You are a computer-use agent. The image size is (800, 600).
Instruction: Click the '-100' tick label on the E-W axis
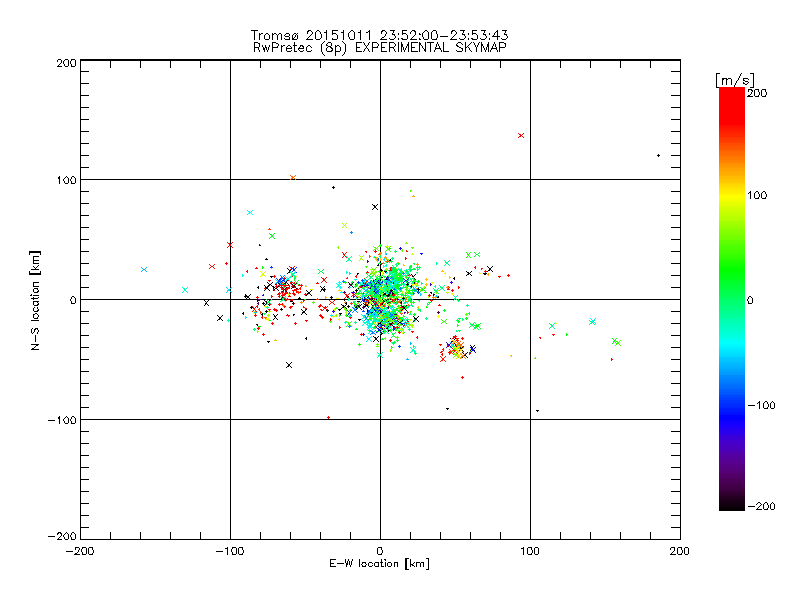pyautogui.click(x=230, y=551)
